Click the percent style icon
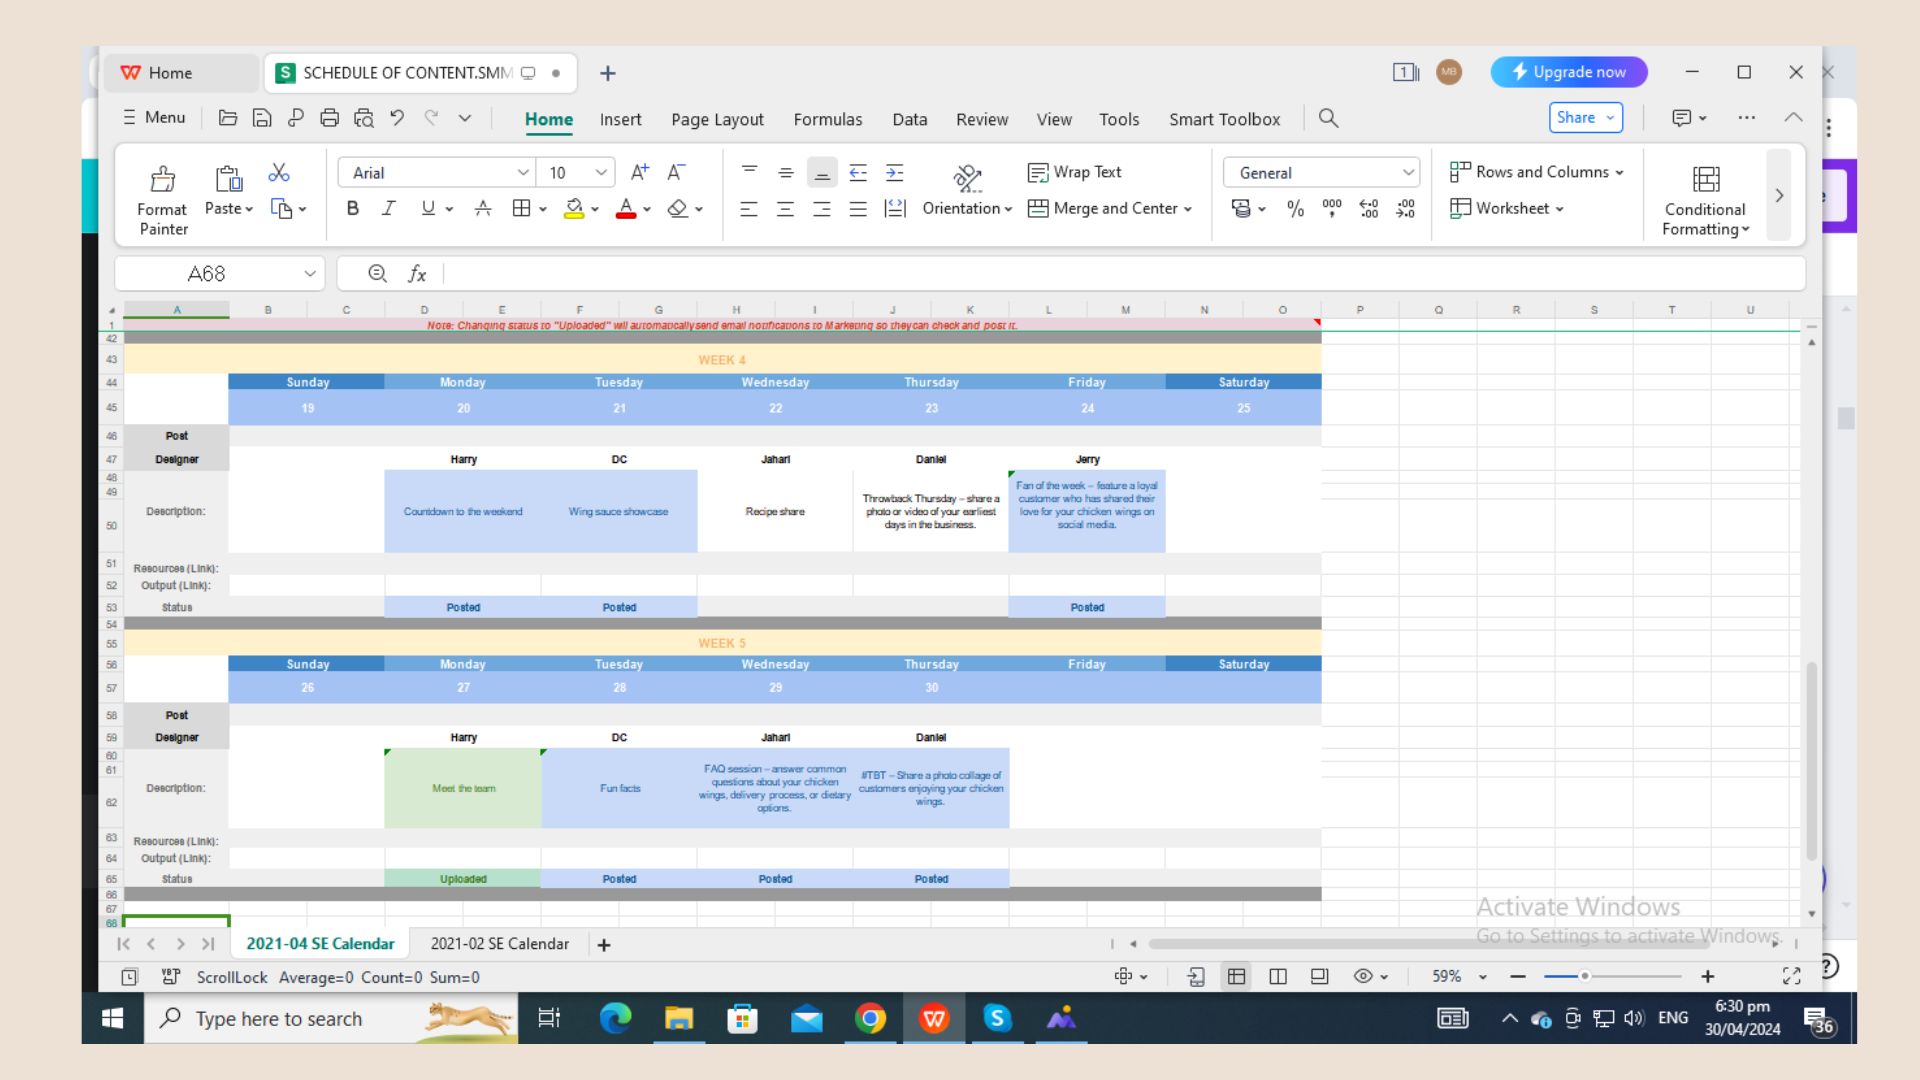Image resolution: width=1920 pixels, height=1080 pixels. [x=1295, y=209]
